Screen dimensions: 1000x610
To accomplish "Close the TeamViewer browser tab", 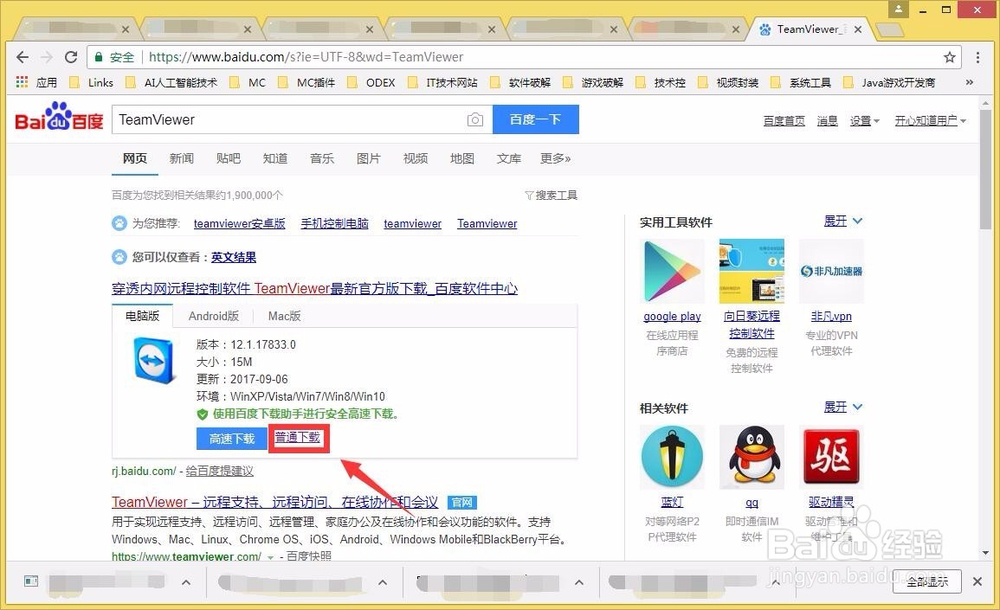I will tap(858, 29).
